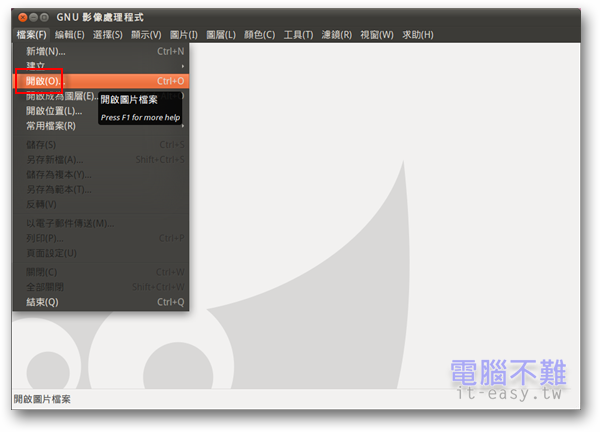Open the 圖片(I) menu
The image size is (600, 432).
tap(184, 35)
